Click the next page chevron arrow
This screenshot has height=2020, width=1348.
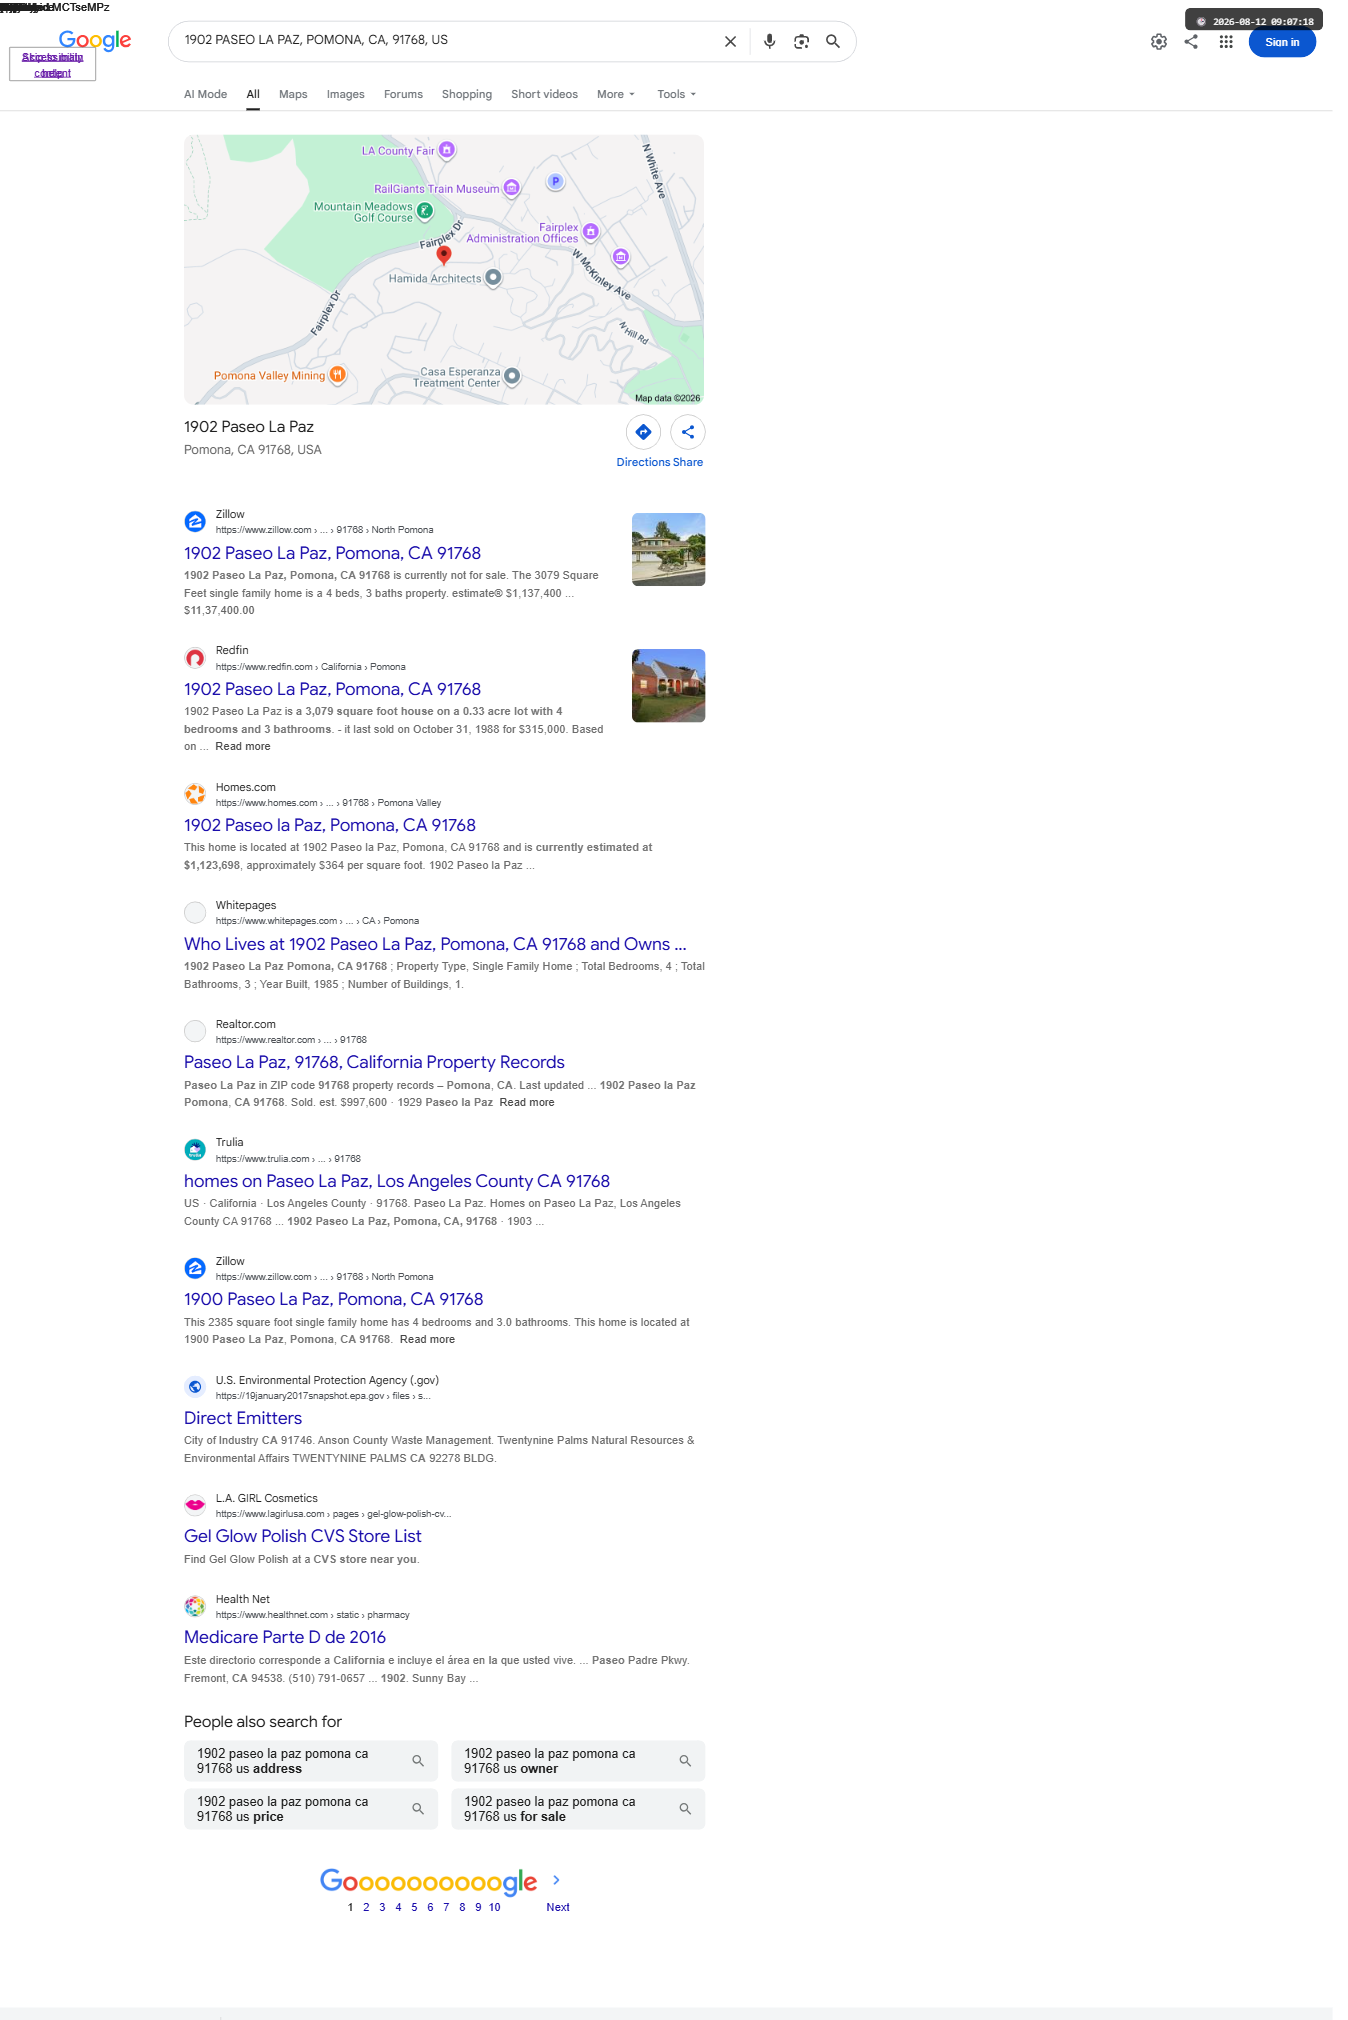(x=557, y=1880)
